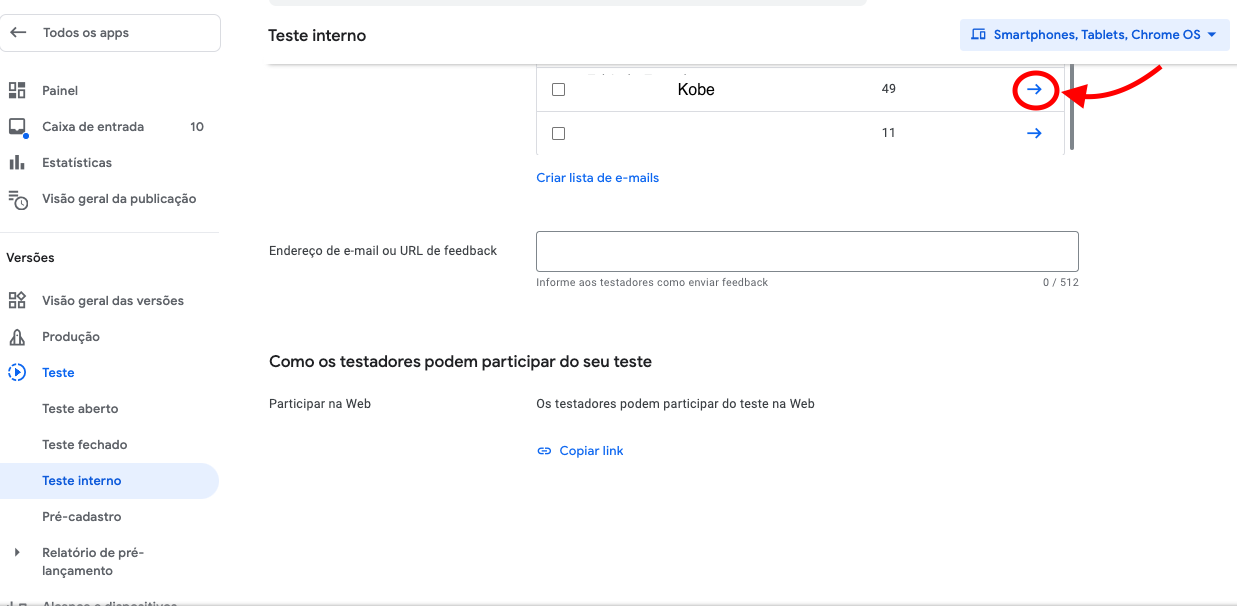The image size is (1237, 606).
Task: Open the Smartphones, Tablets, Chrome OS dropdown
Action: tap(1094, 34)
